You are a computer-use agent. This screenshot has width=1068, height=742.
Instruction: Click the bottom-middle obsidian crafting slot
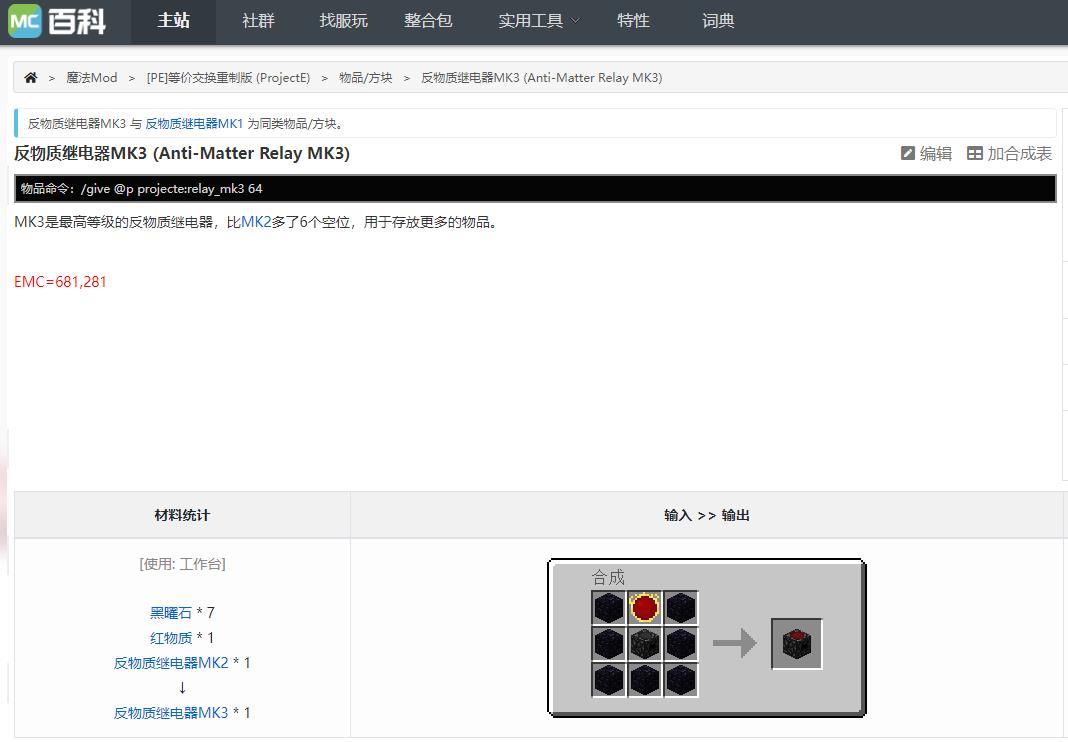[644, 679]
